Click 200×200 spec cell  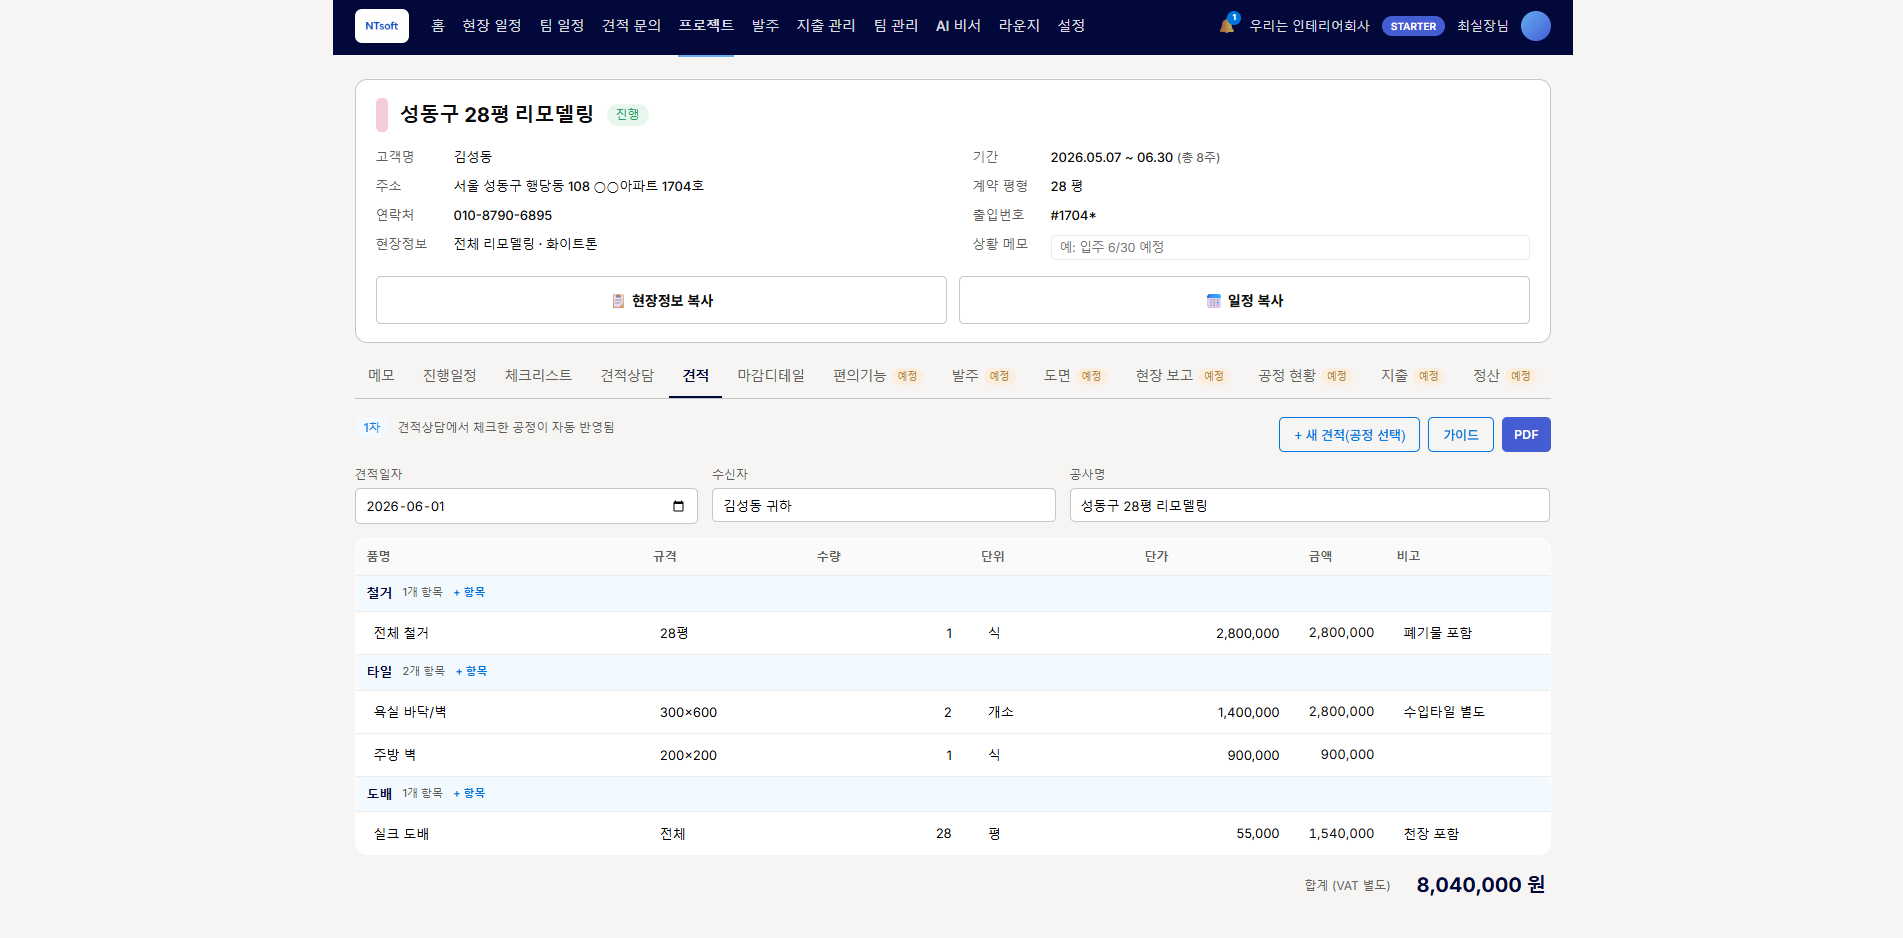coord(688,756)
